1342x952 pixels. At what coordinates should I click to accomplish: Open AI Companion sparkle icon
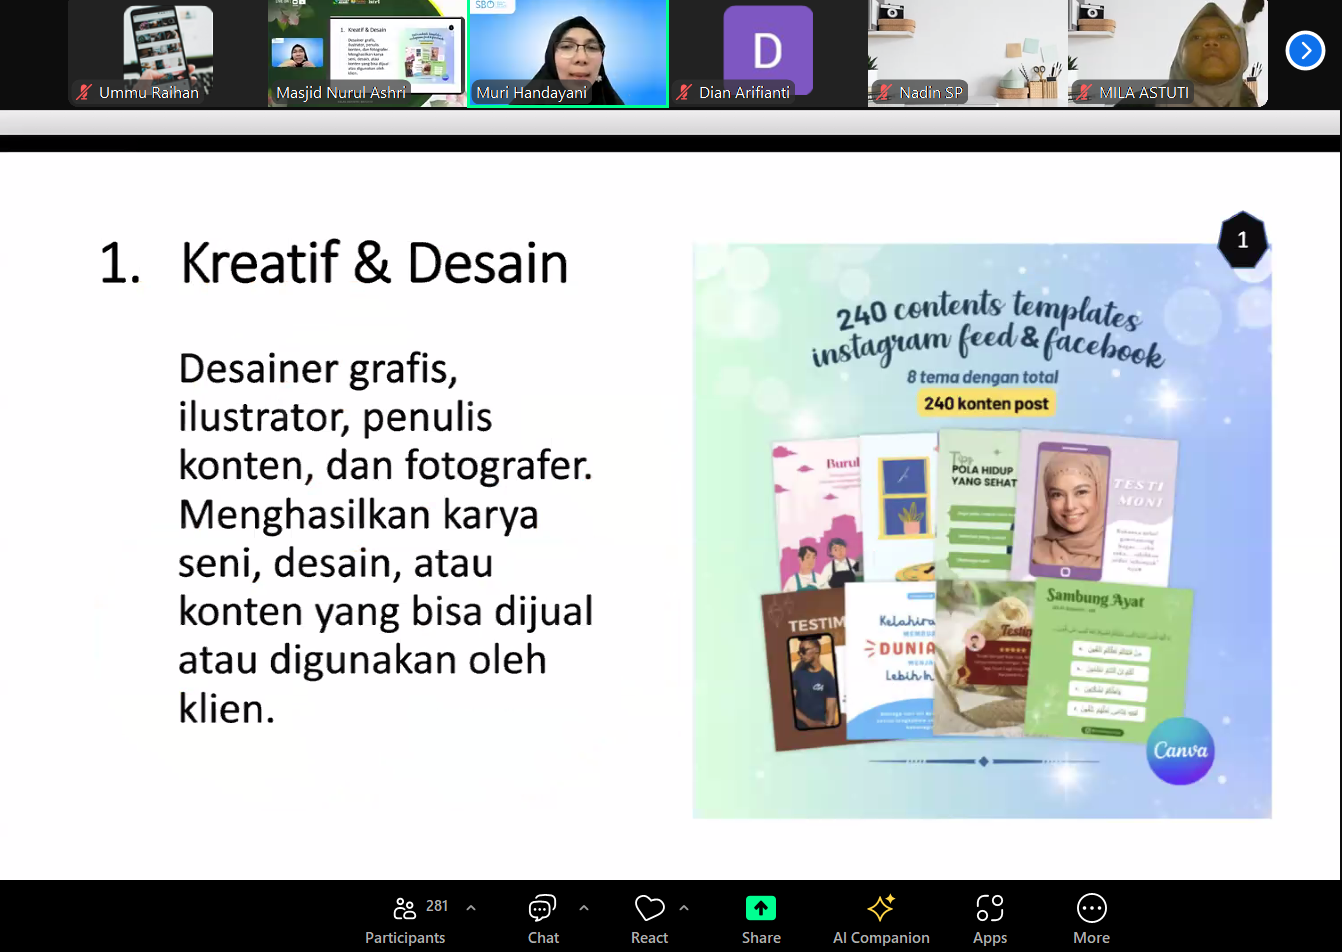pos(881,908)
